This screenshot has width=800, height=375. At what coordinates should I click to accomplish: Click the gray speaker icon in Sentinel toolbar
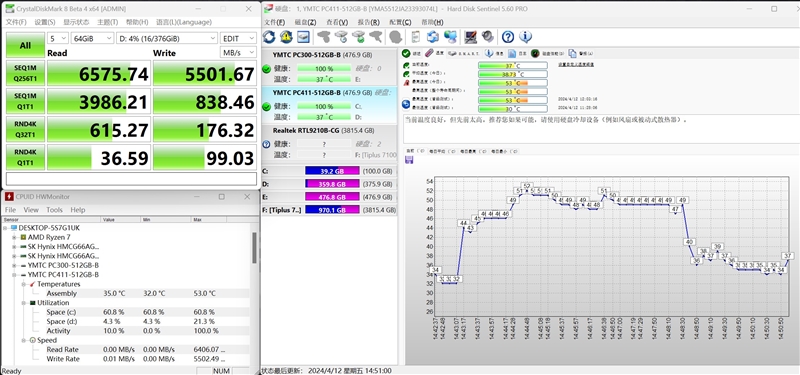pyautogui.click(x=488, y=37)
